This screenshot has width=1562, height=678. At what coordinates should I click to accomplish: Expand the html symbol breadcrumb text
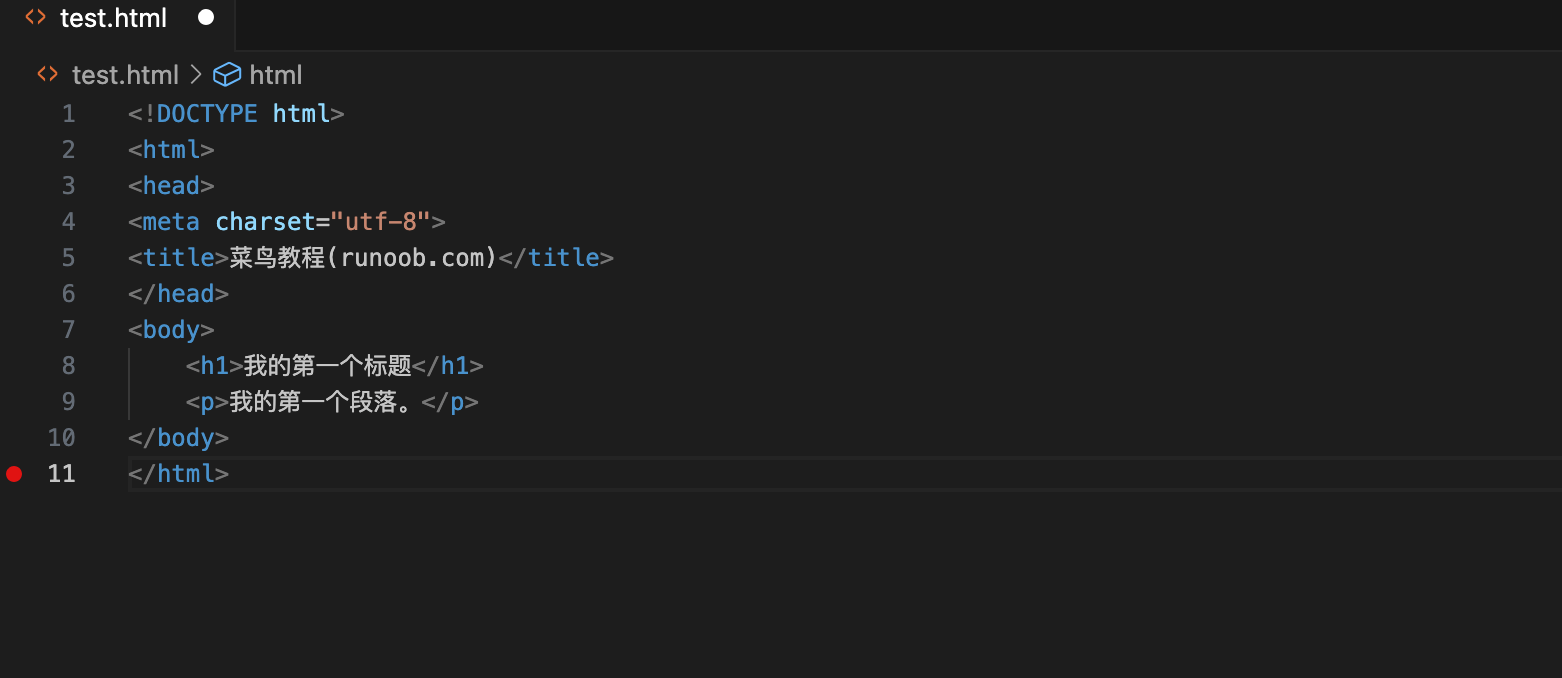275,75
